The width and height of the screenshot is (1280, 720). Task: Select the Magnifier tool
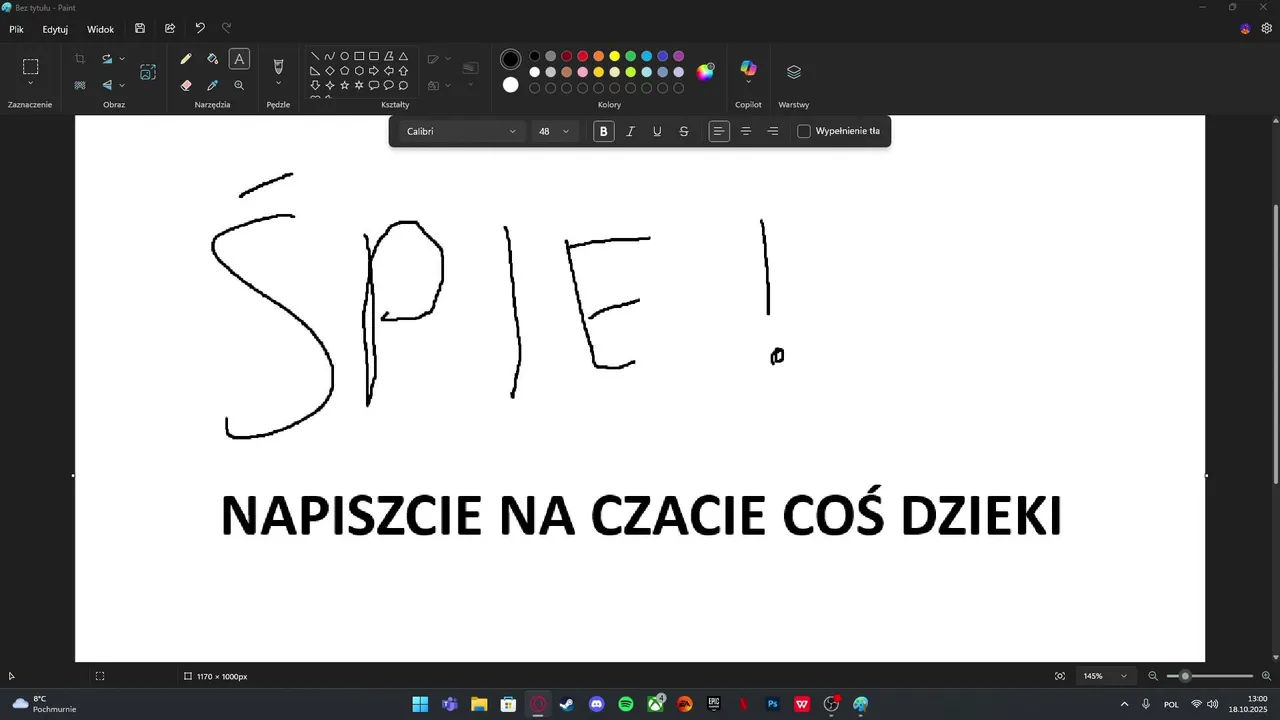(239, 85)
